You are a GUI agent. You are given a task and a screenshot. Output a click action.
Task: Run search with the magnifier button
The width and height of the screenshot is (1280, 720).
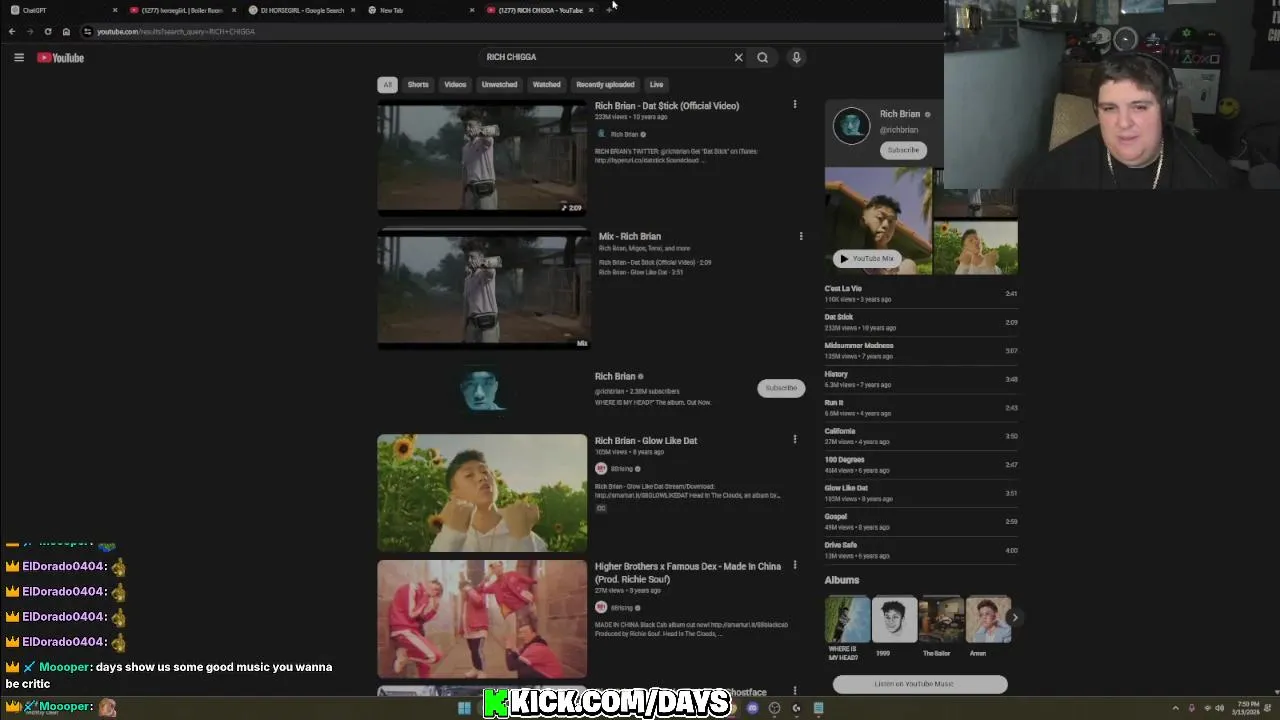pyautogui.click(x=763, y=58)
